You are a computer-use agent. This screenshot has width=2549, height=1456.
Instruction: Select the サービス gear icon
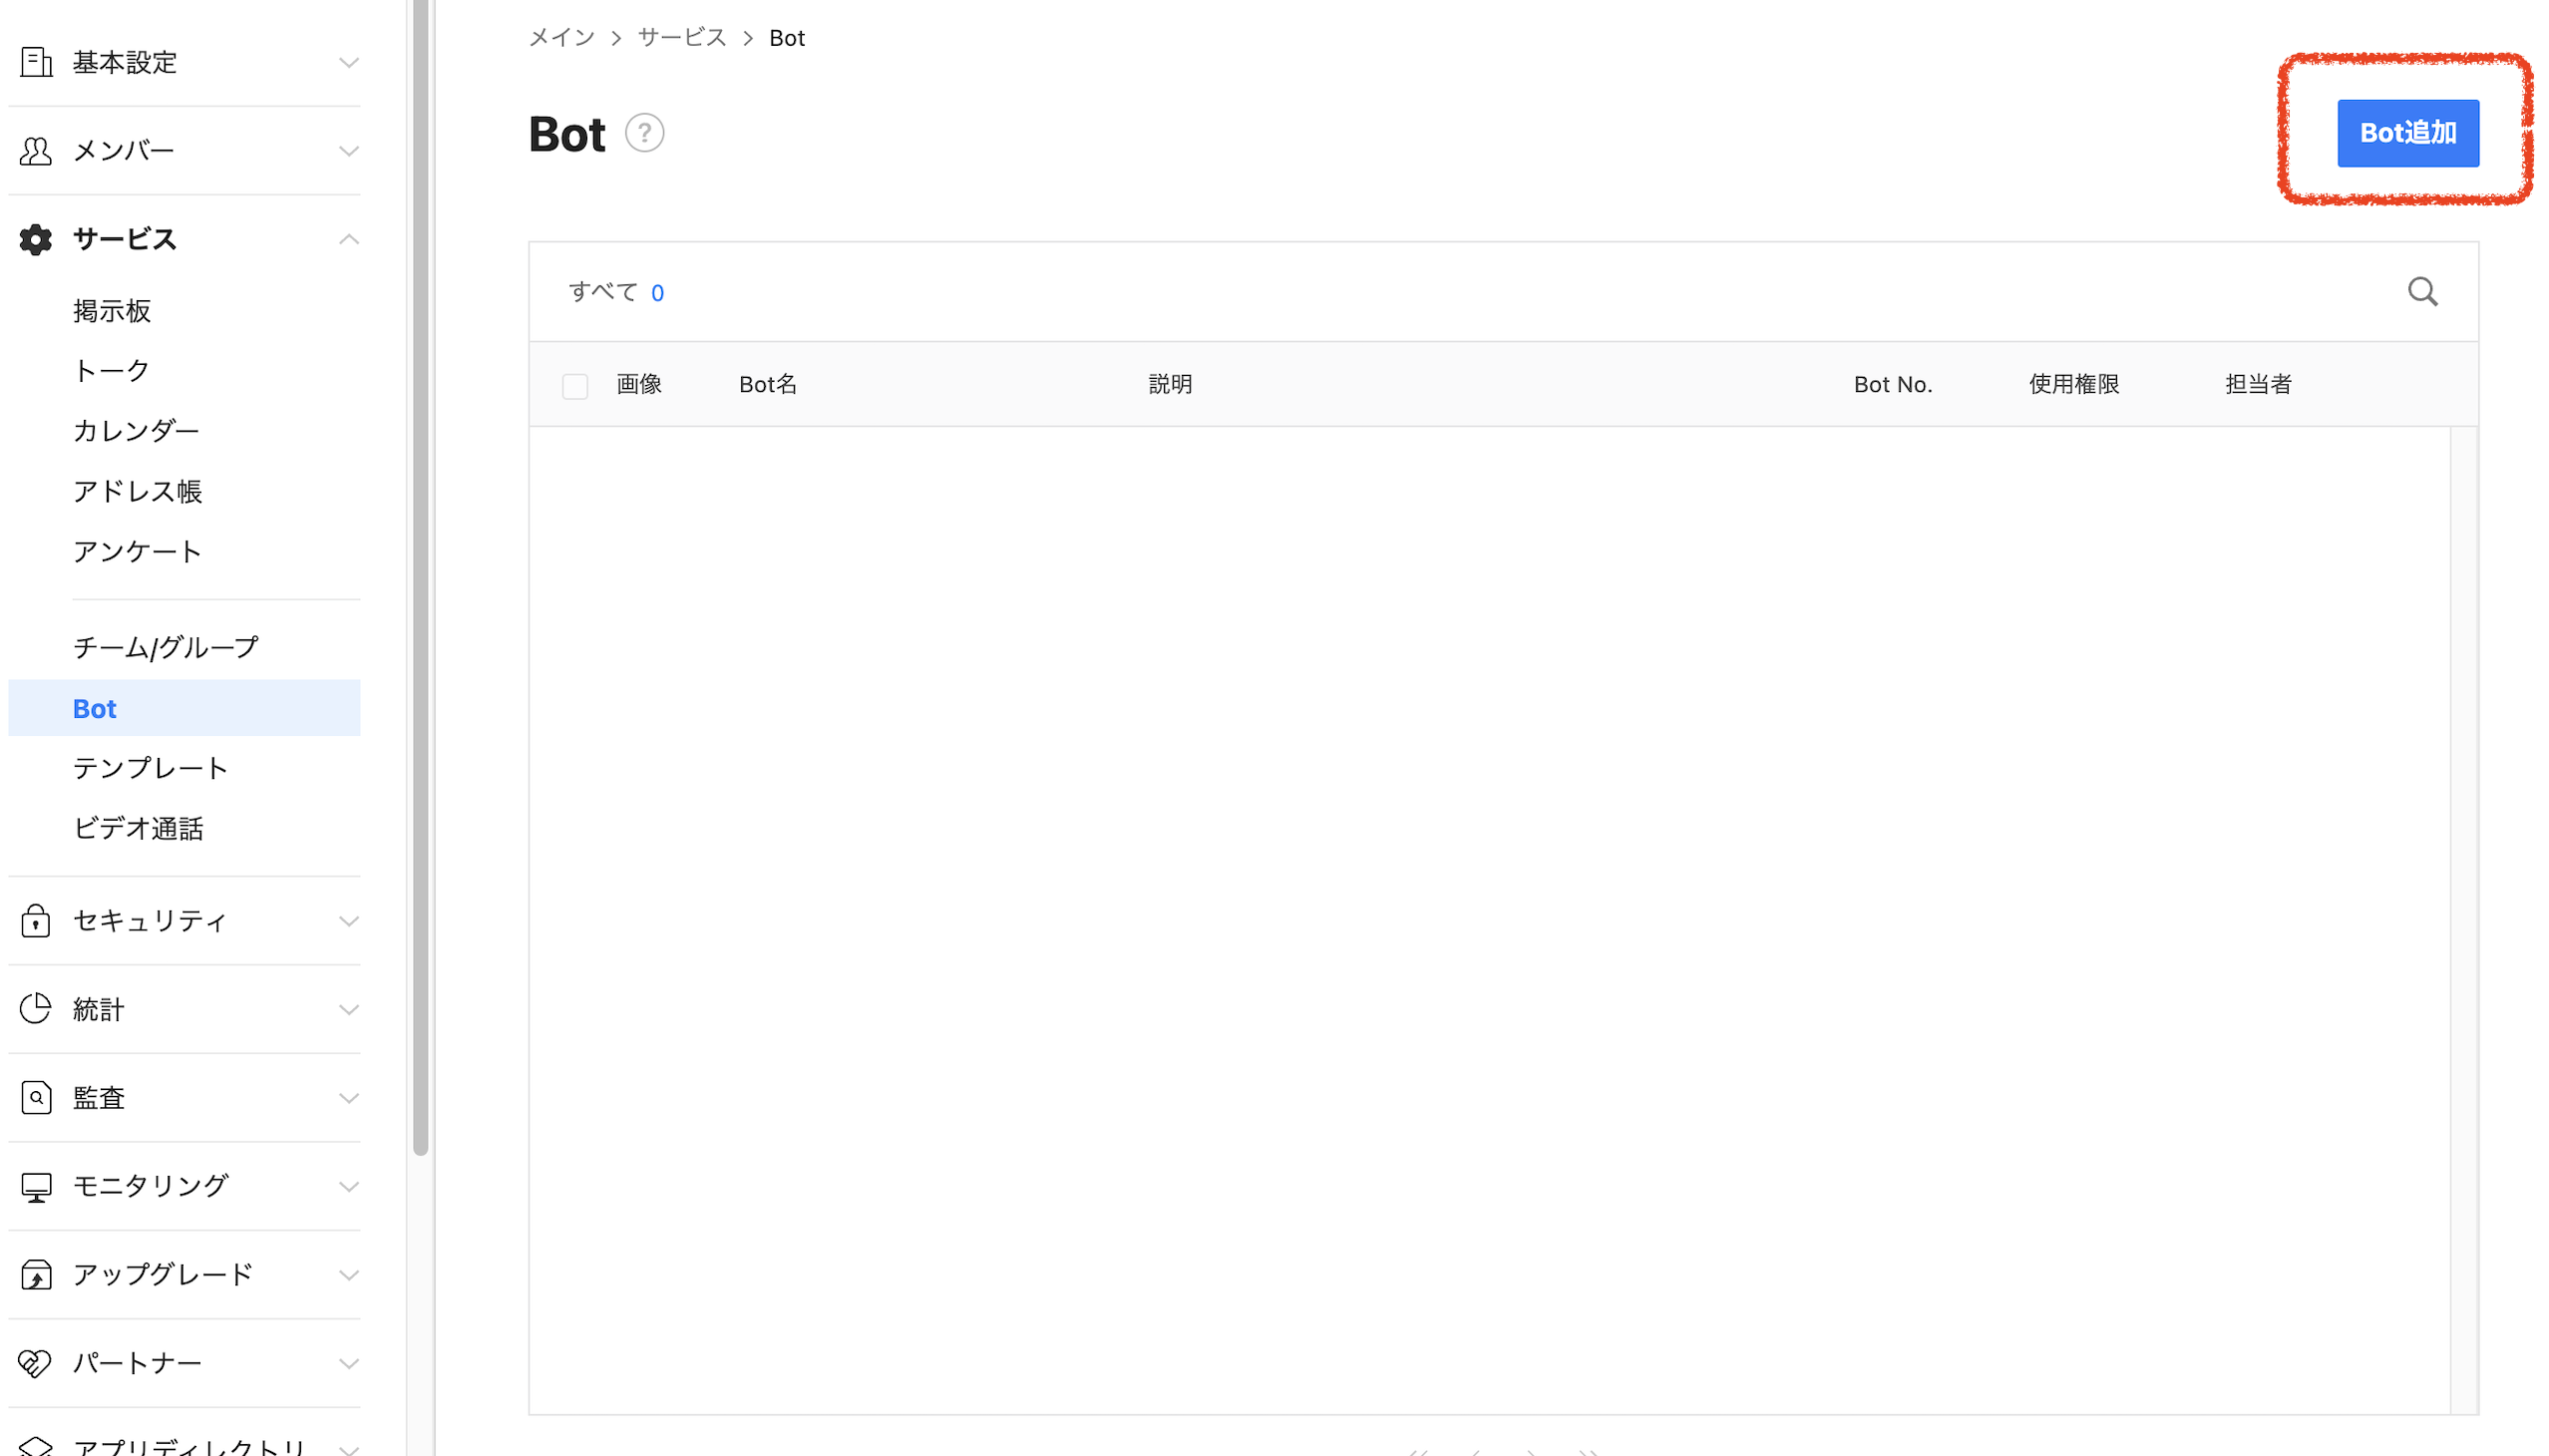(x=36, y=239)
